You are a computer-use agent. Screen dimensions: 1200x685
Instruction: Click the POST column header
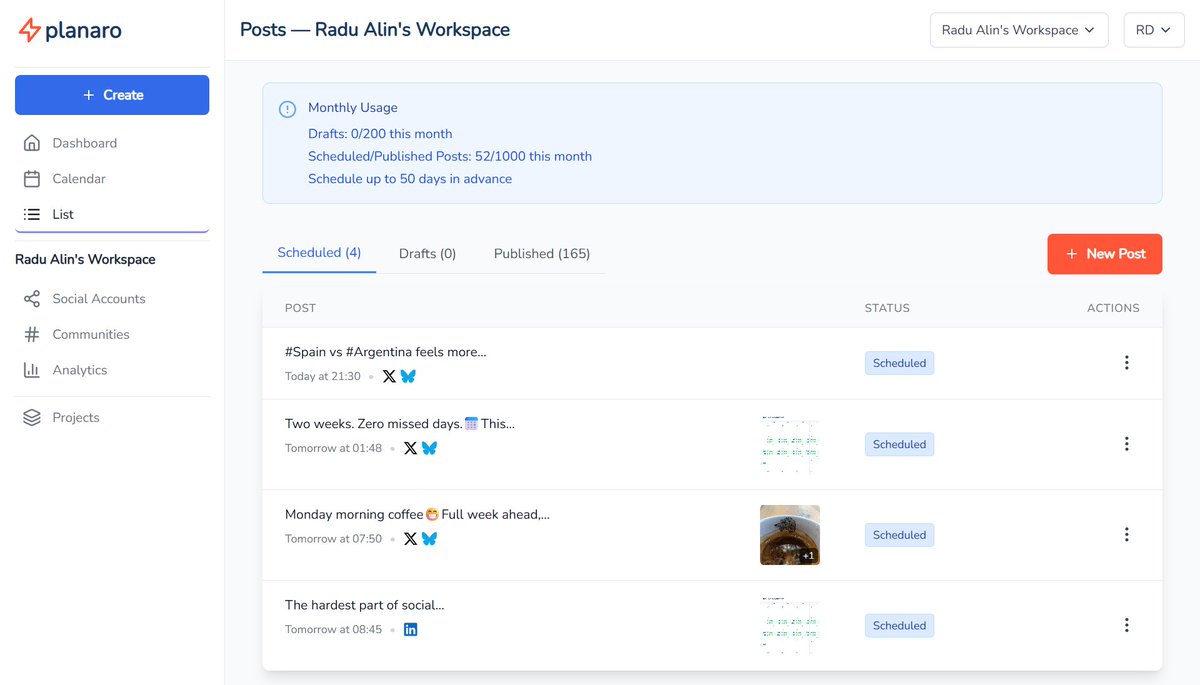click(x=300, y=308)
